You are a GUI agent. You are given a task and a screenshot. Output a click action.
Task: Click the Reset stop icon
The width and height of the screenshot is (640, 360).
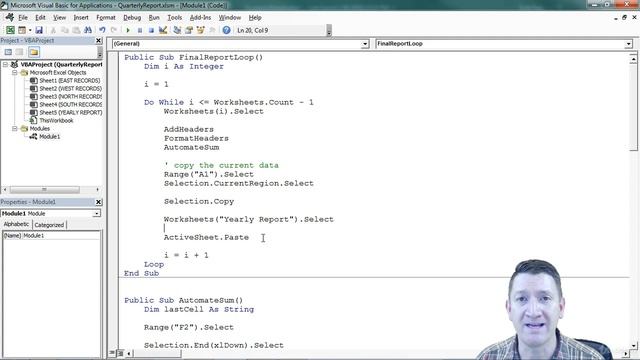(151, 30)
